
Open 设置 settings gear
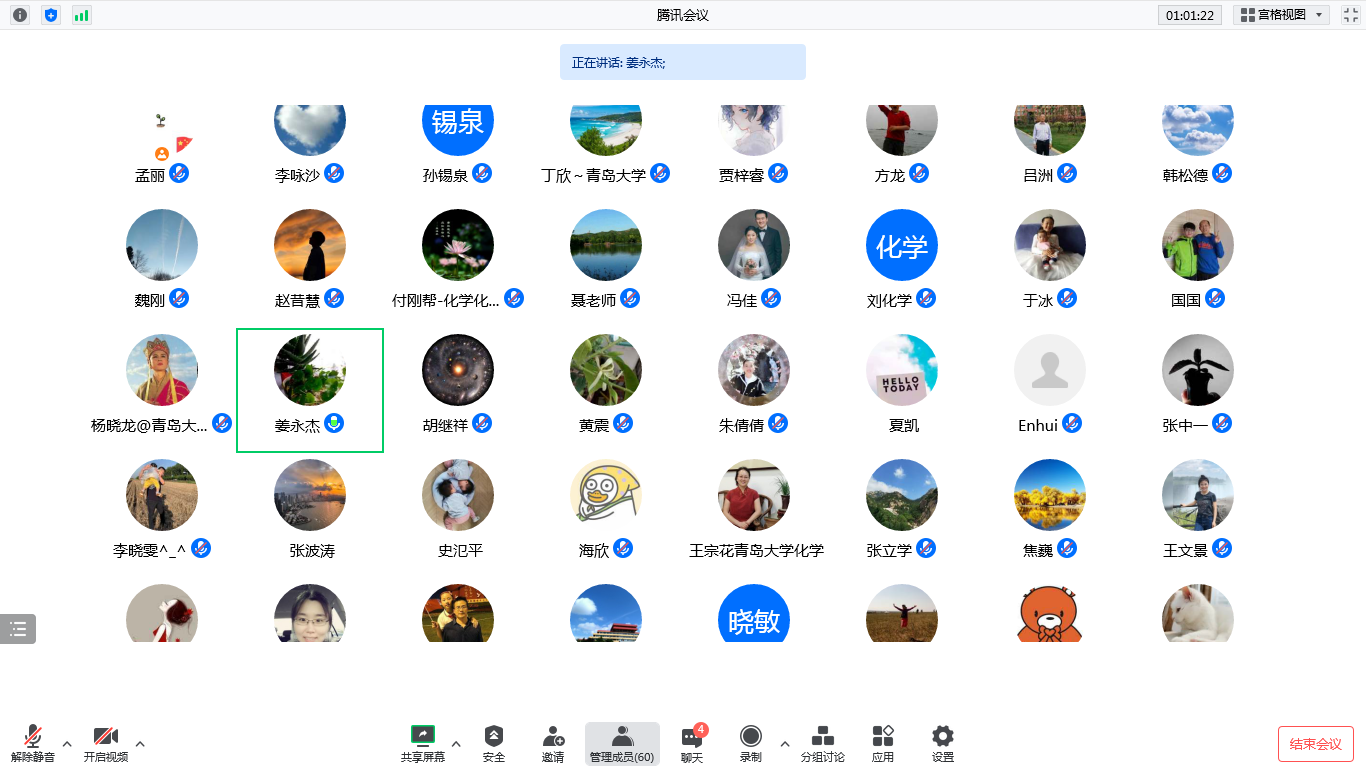click(942, 744)
